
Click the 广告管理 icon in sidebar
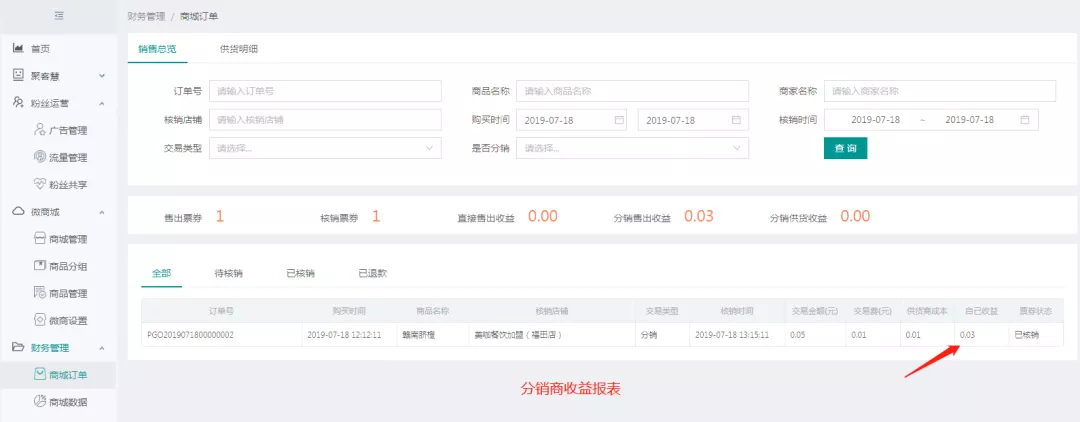click(x=40, y=130)
